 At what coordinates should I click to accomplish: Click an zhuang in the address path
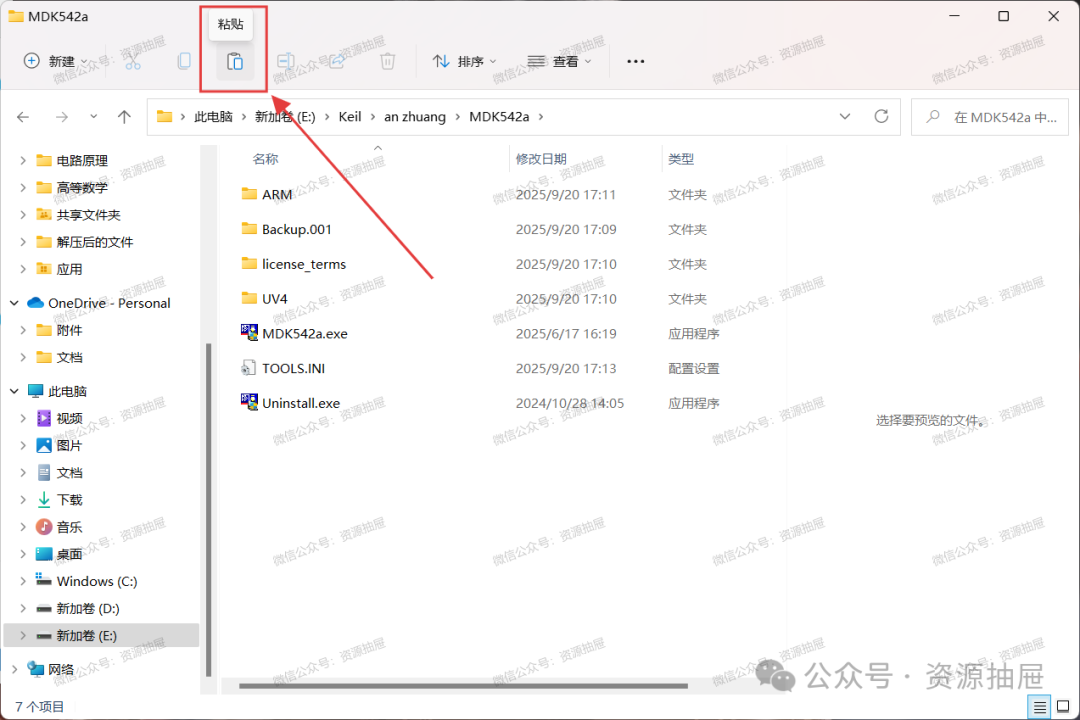click(x=415, y=117)
